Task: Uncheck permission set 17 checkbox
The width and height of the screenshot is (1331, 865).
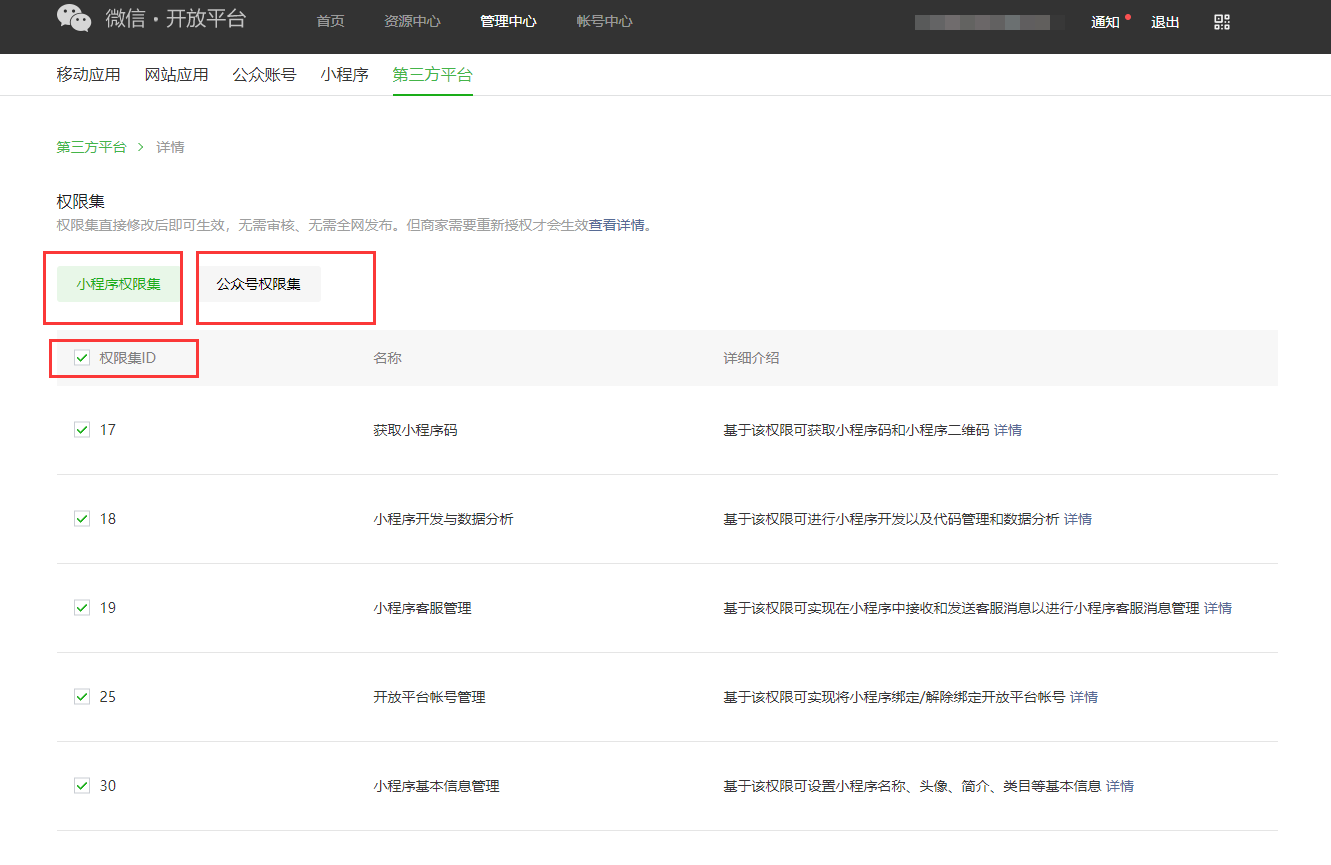Action: 82,430
